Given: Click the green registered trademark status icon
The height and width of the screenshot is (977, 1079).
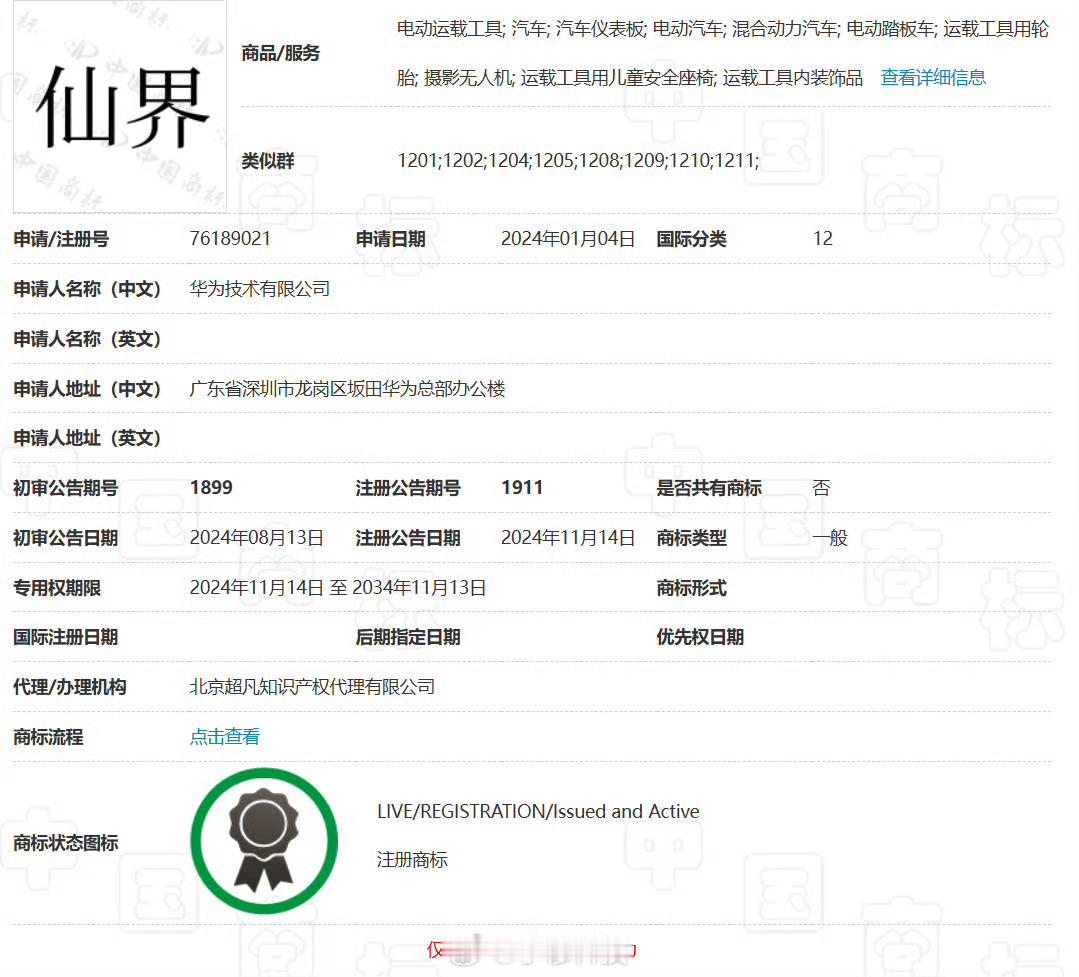Looking at the screenshot, I should [x=264, y=841].
